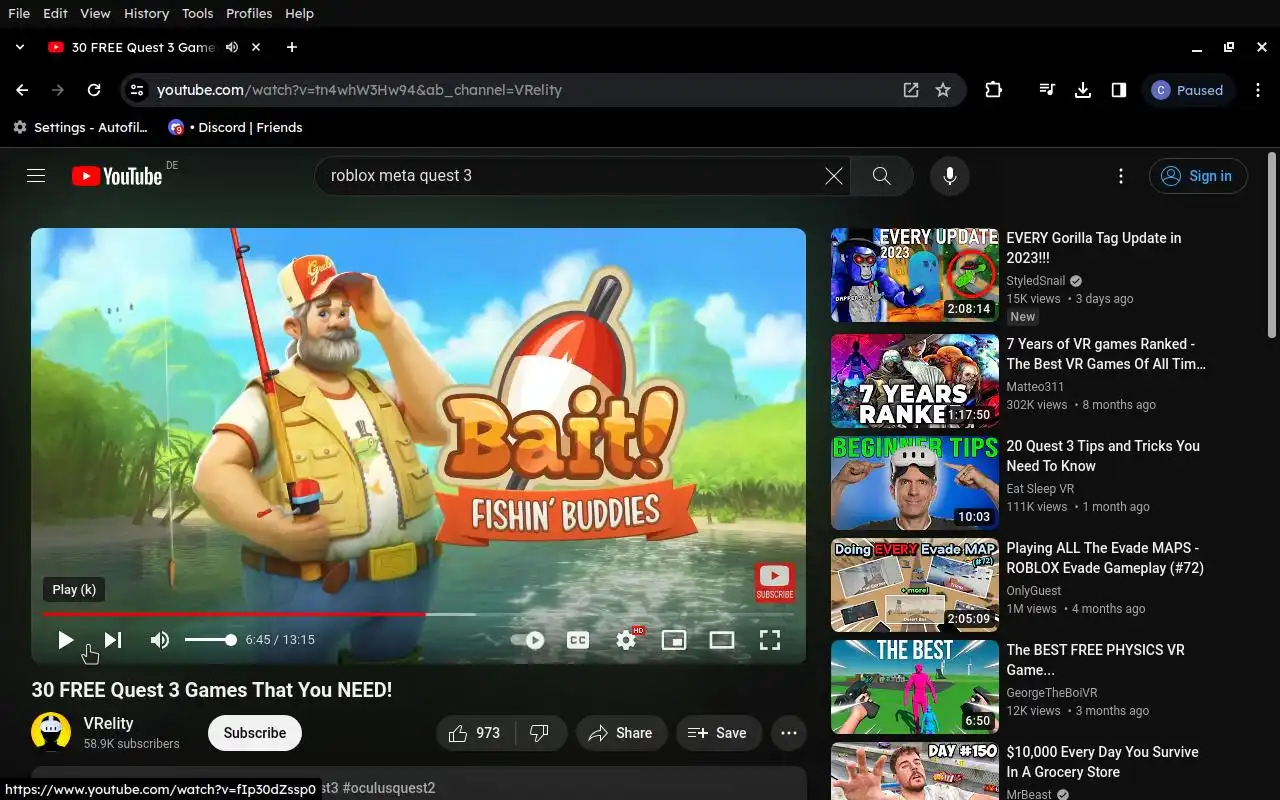Open the Paused profile button
This screenshot has width=1280, height=800.
point(1189,90)
